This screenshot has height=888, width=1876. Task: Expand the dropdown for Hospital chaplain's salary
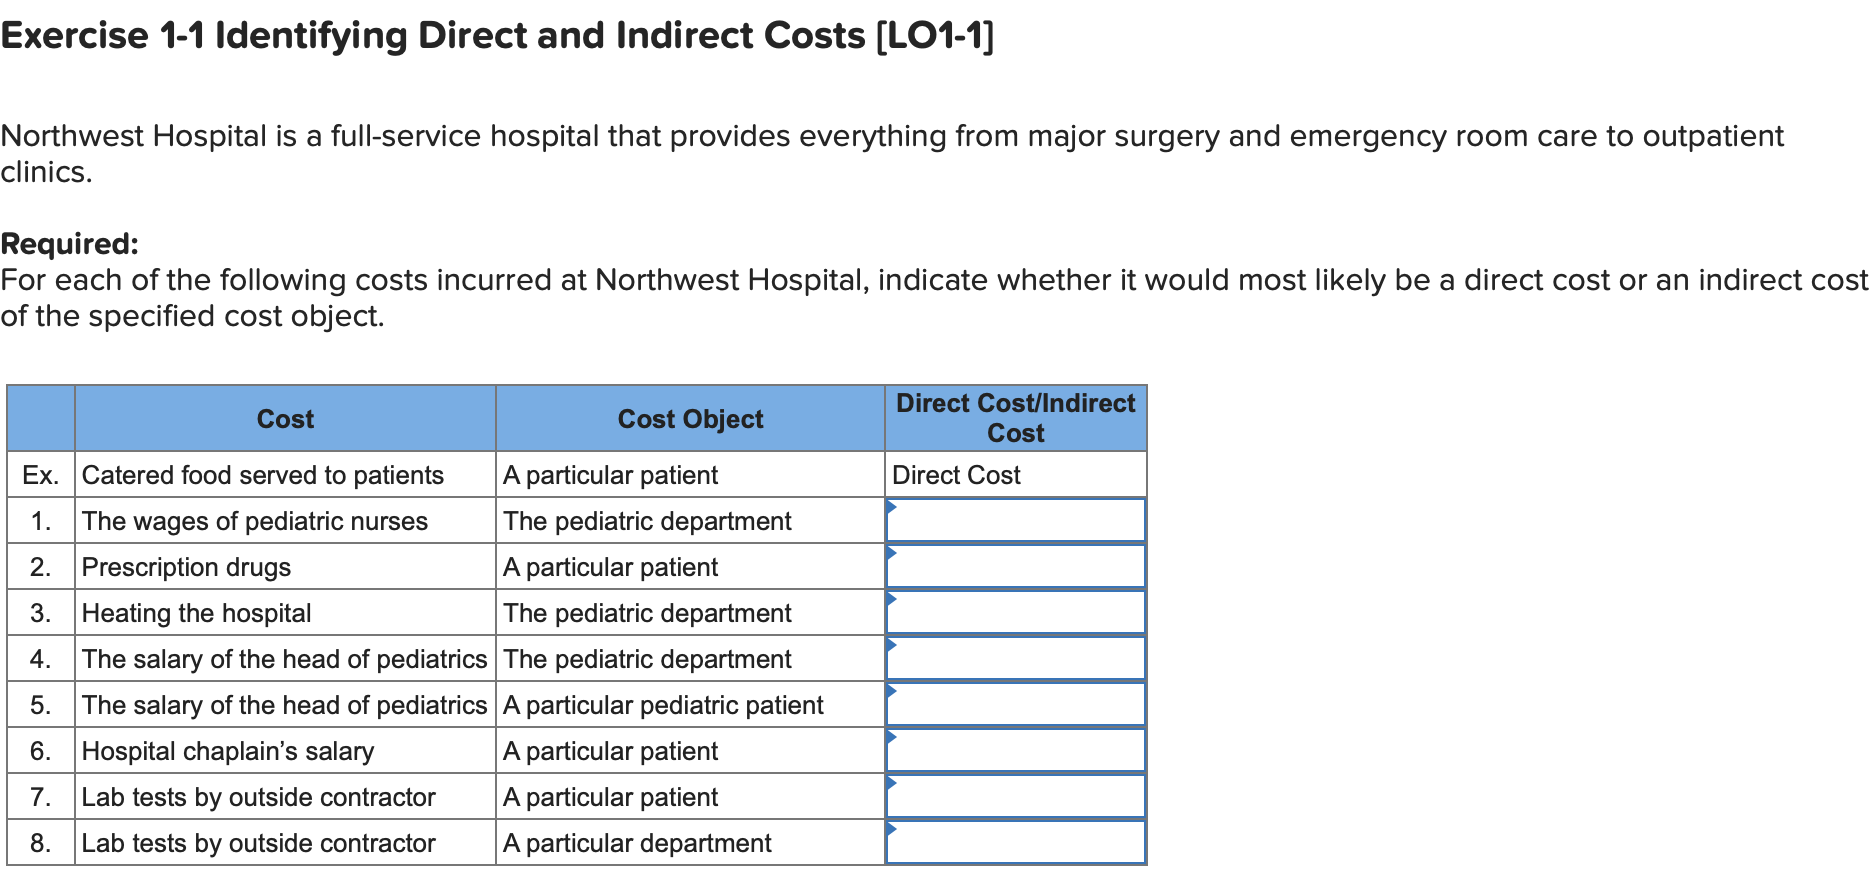1015,750
